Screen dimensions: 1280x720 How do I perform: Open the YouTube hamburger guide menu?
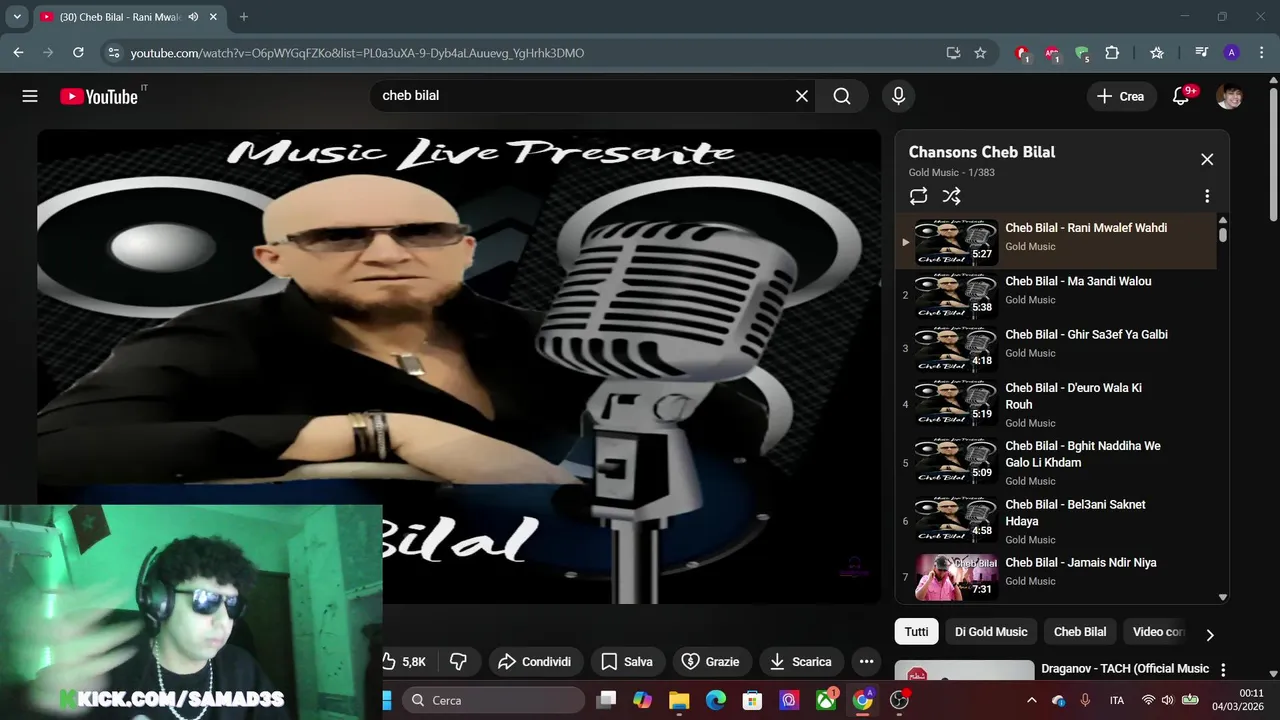(x=30, y=96)
